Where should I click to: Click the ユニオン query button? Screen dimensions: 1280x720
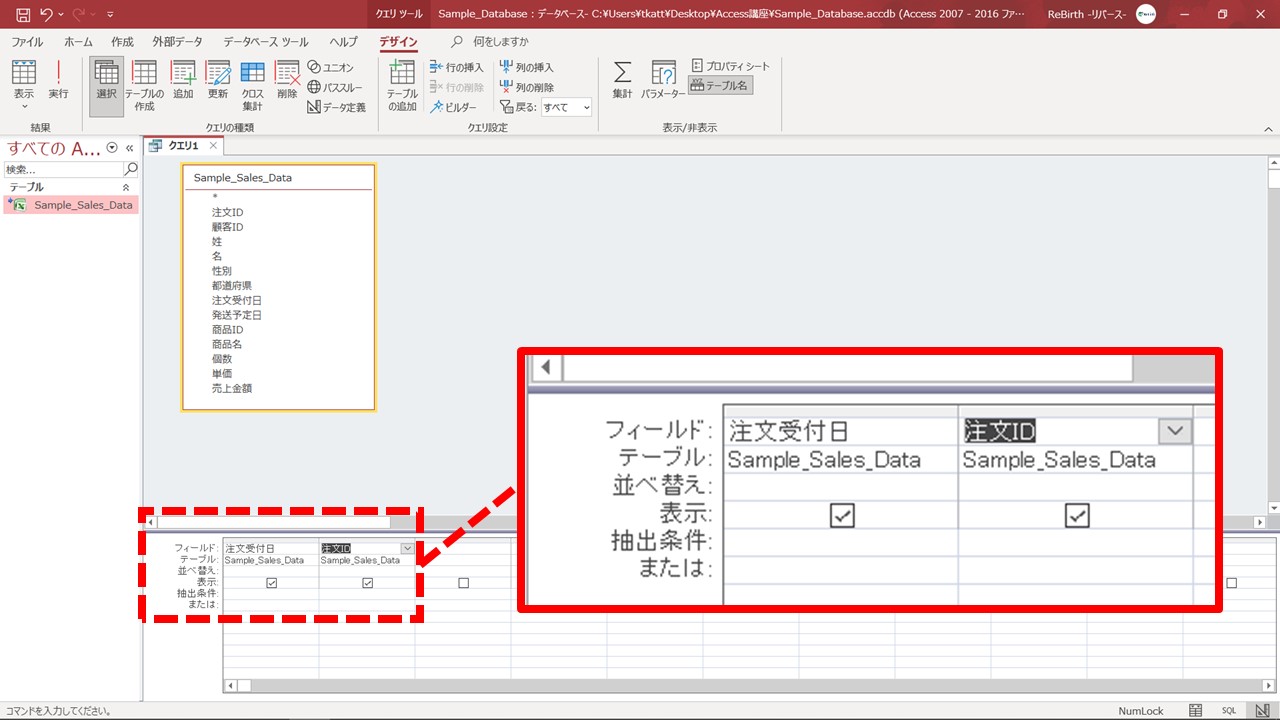click(x=331, y=67)
